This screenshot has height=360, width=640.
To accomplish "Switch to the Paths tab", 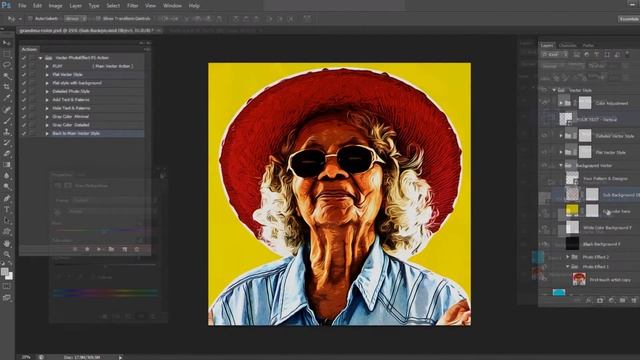I will [x=588, y=45].
